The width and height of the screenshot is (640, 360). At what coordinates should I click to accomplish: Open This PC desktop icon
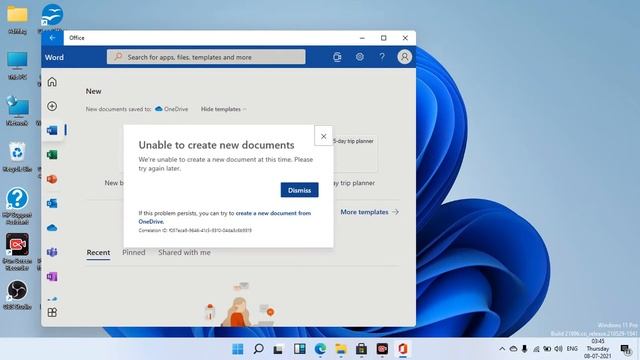point(17,65)
